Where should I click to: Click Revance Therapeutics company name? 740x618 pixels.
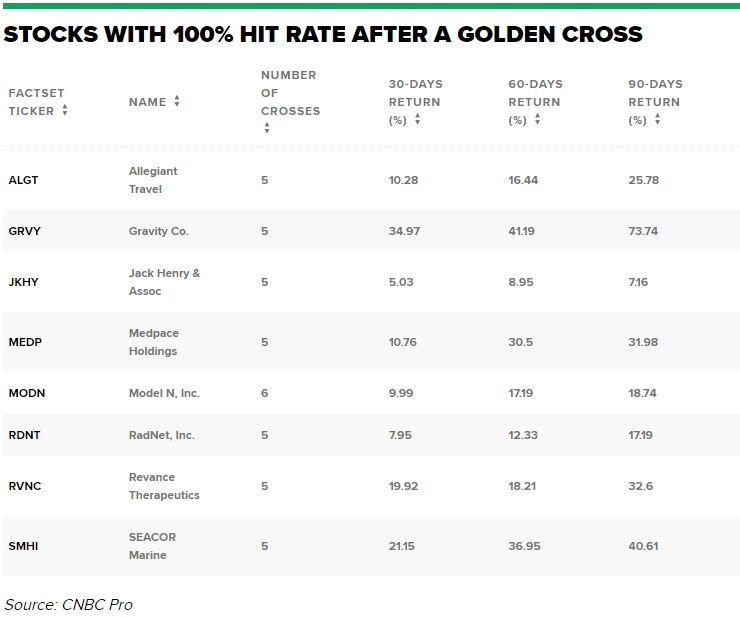point(164,486)
